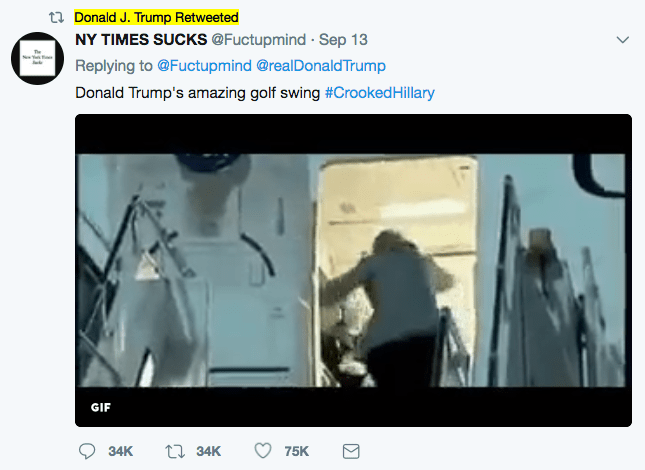Open the @realDonaldTrump mention link
Viewport: 645px width, 470px height.
tap(321, 66)
